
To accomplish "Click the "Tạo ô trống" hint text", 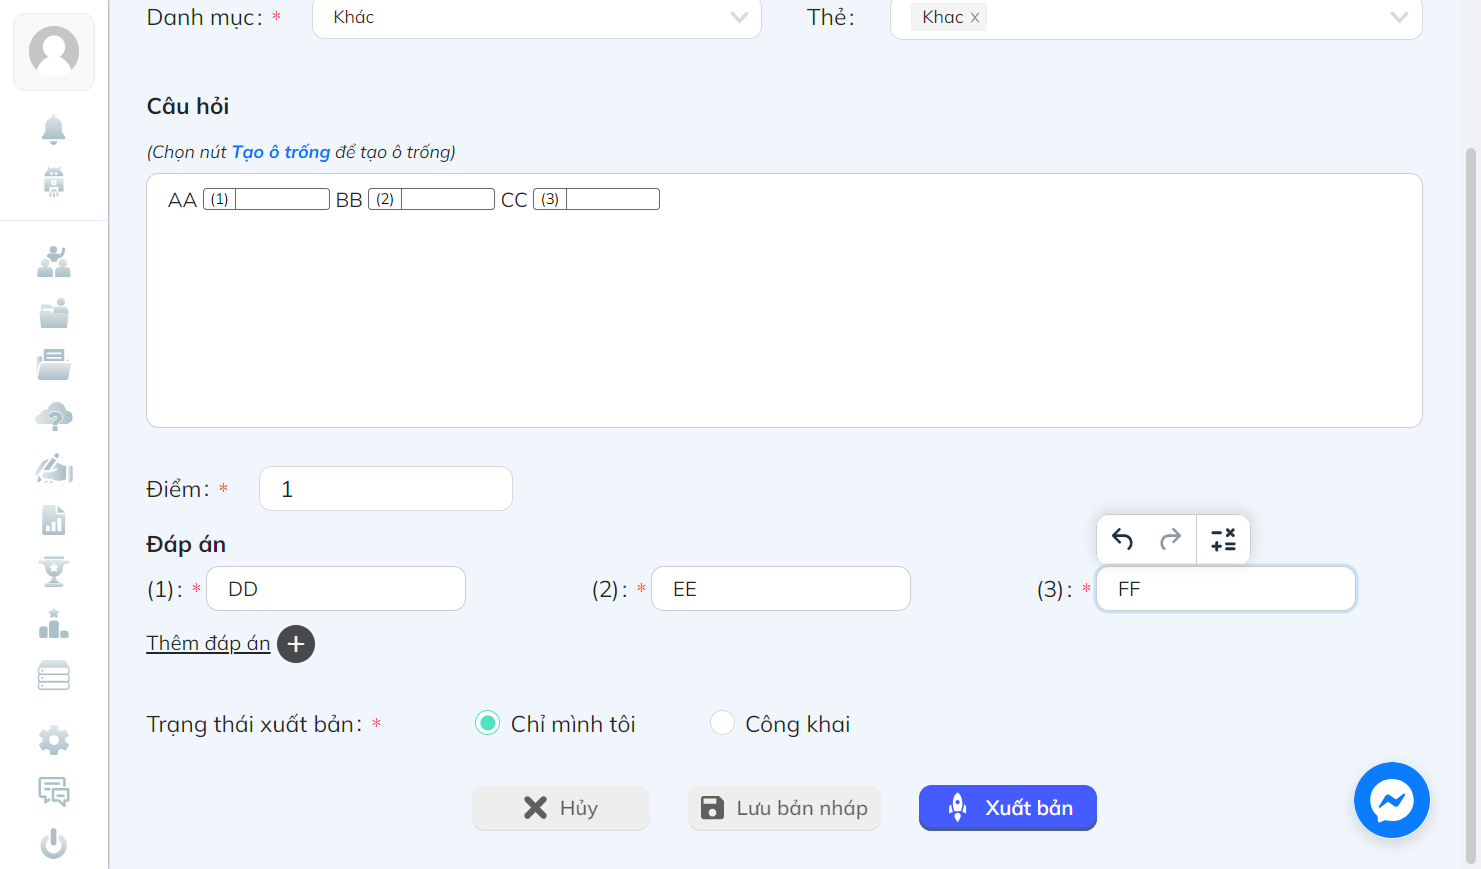I will (281, 152).
